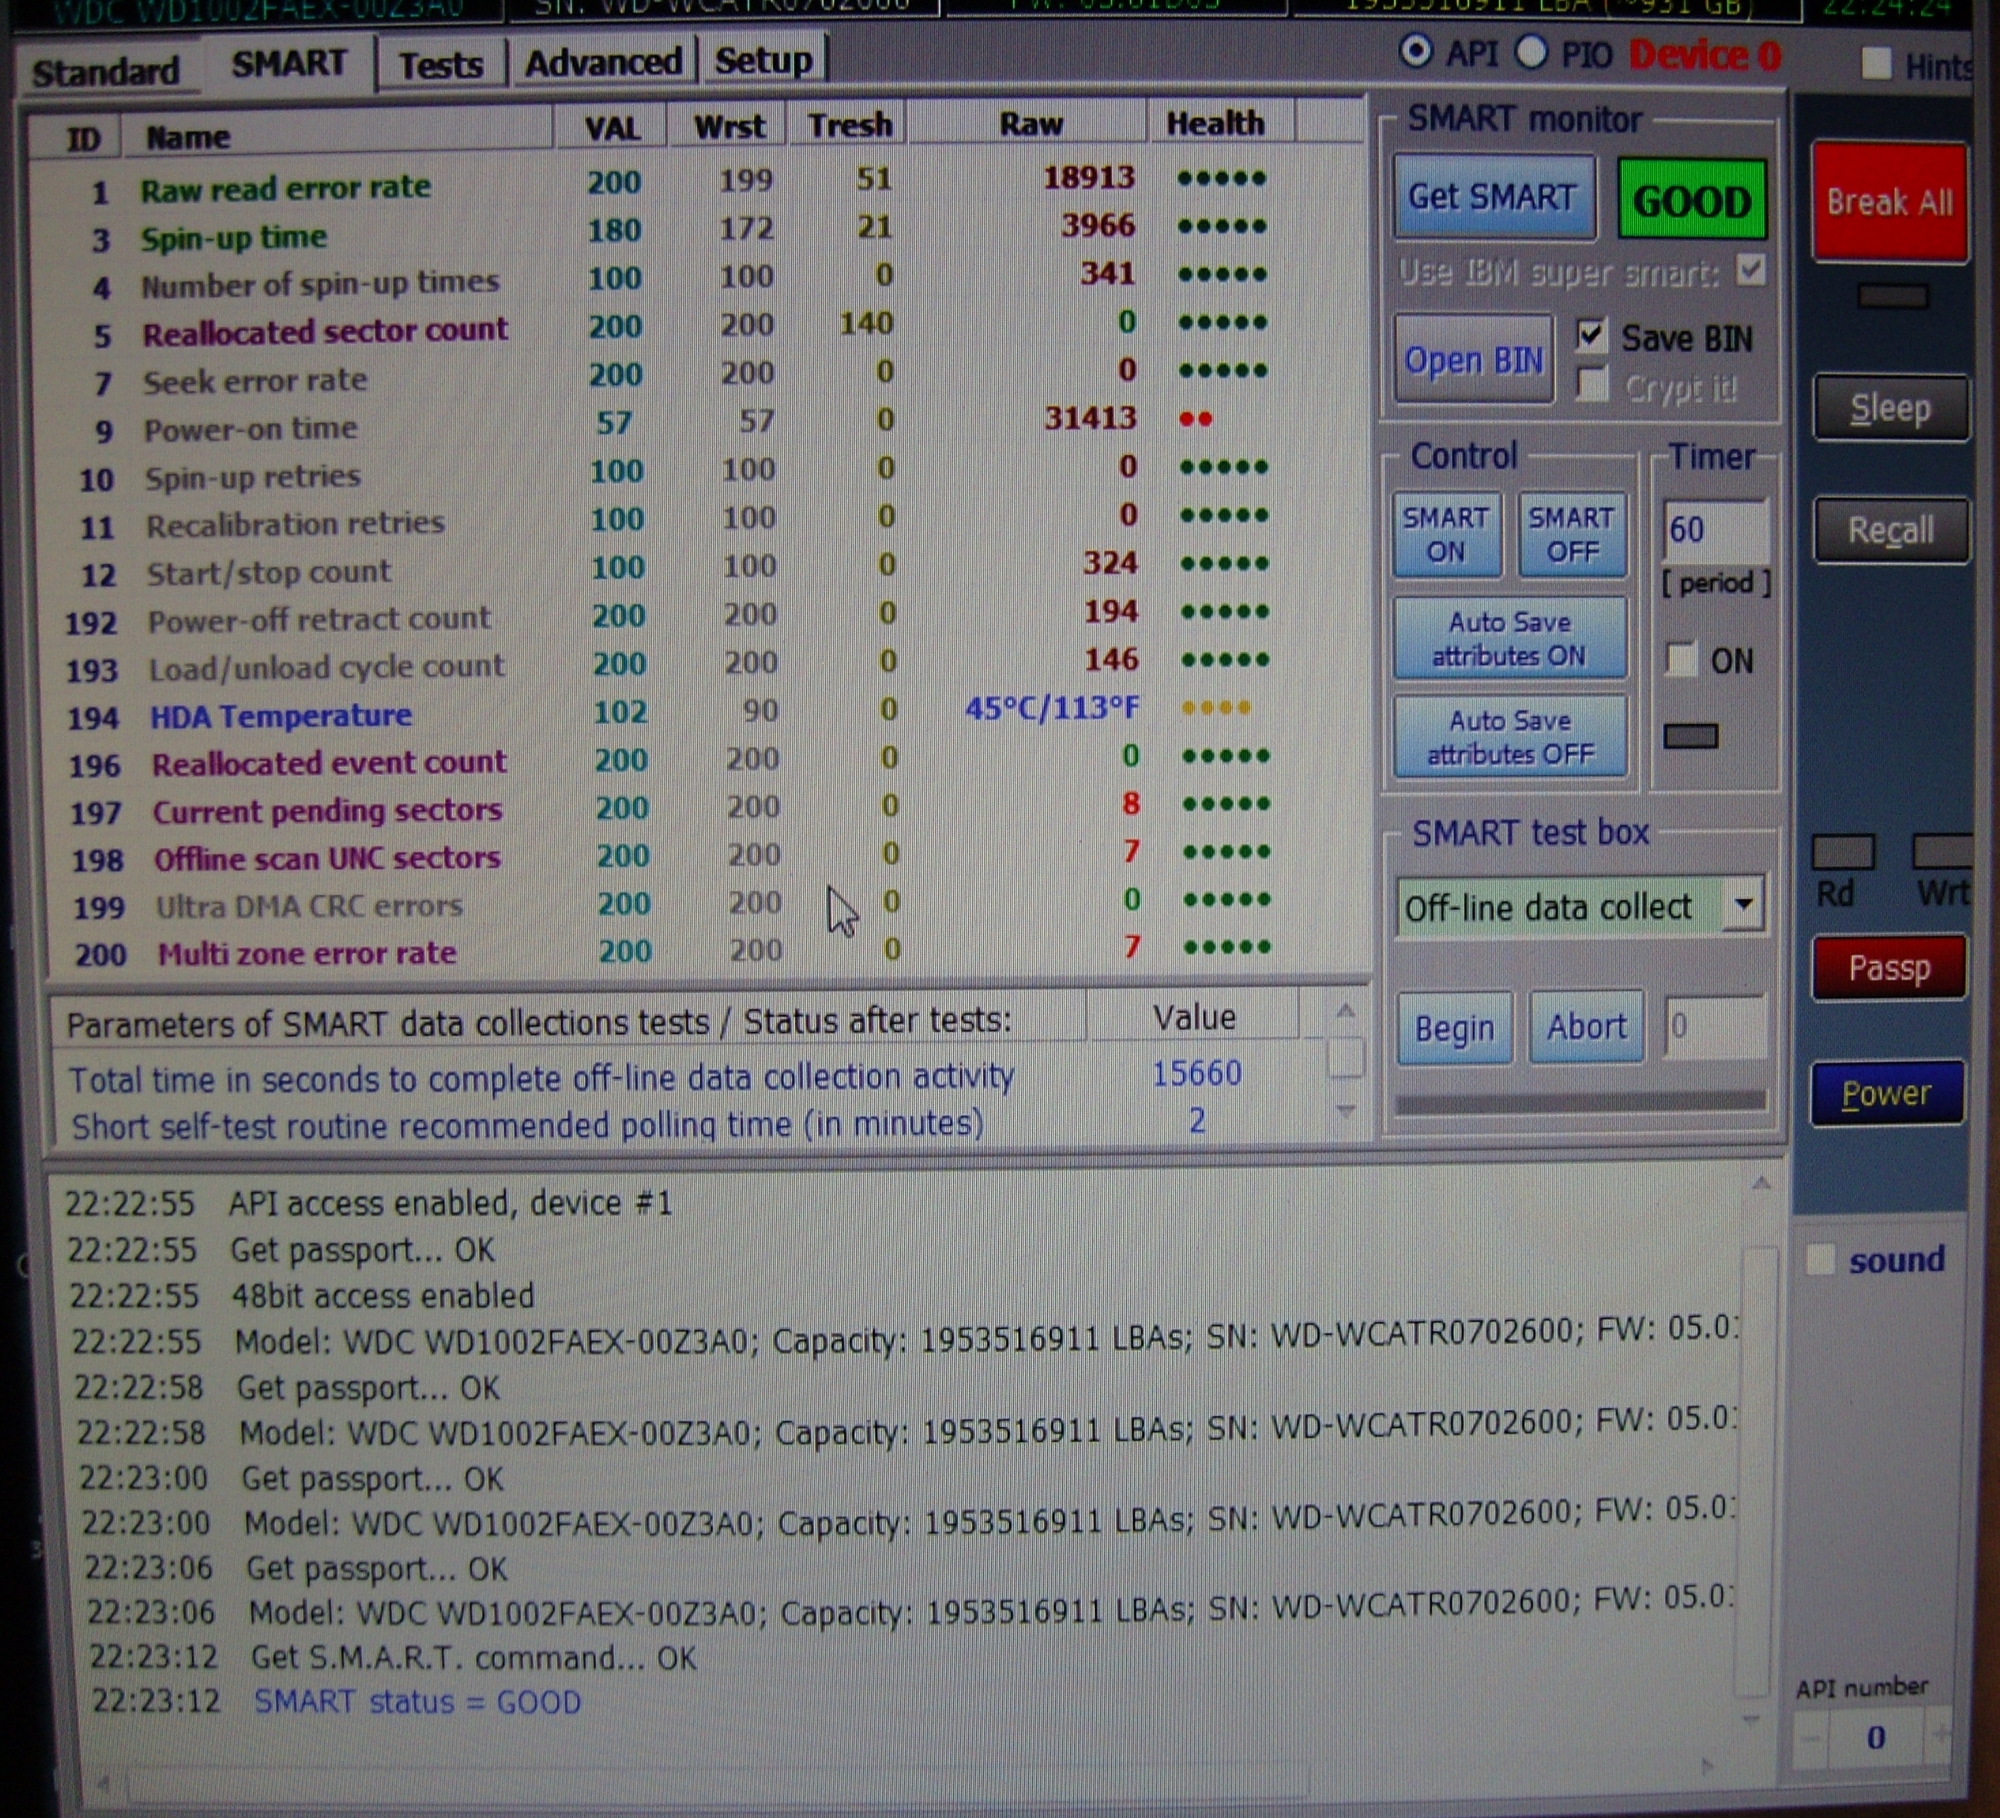Click the blue Power button
The height and width of the screenshot is (1818, 2000).
coord(1886,1093)
